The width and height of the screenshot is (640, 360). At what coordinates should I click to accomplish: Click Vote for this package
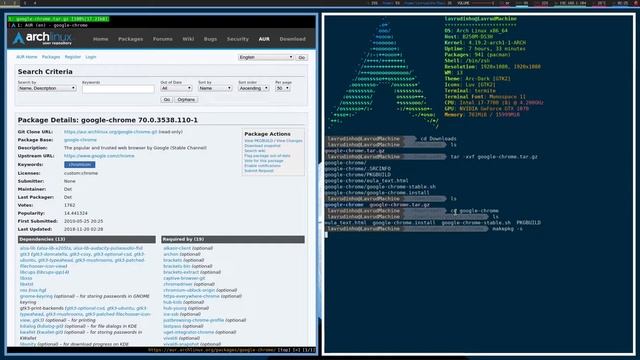click(264, 161)
